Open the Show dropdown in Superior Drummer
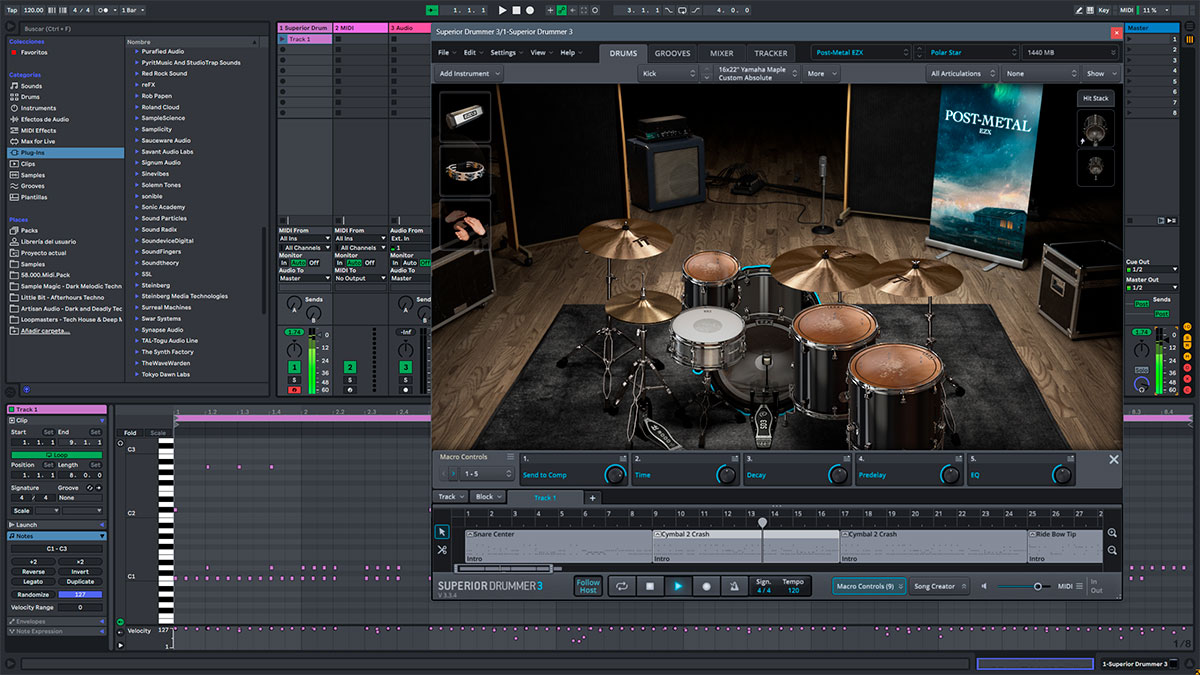The width and height of the screenshot is (1200, 675). coord(1100,73)
